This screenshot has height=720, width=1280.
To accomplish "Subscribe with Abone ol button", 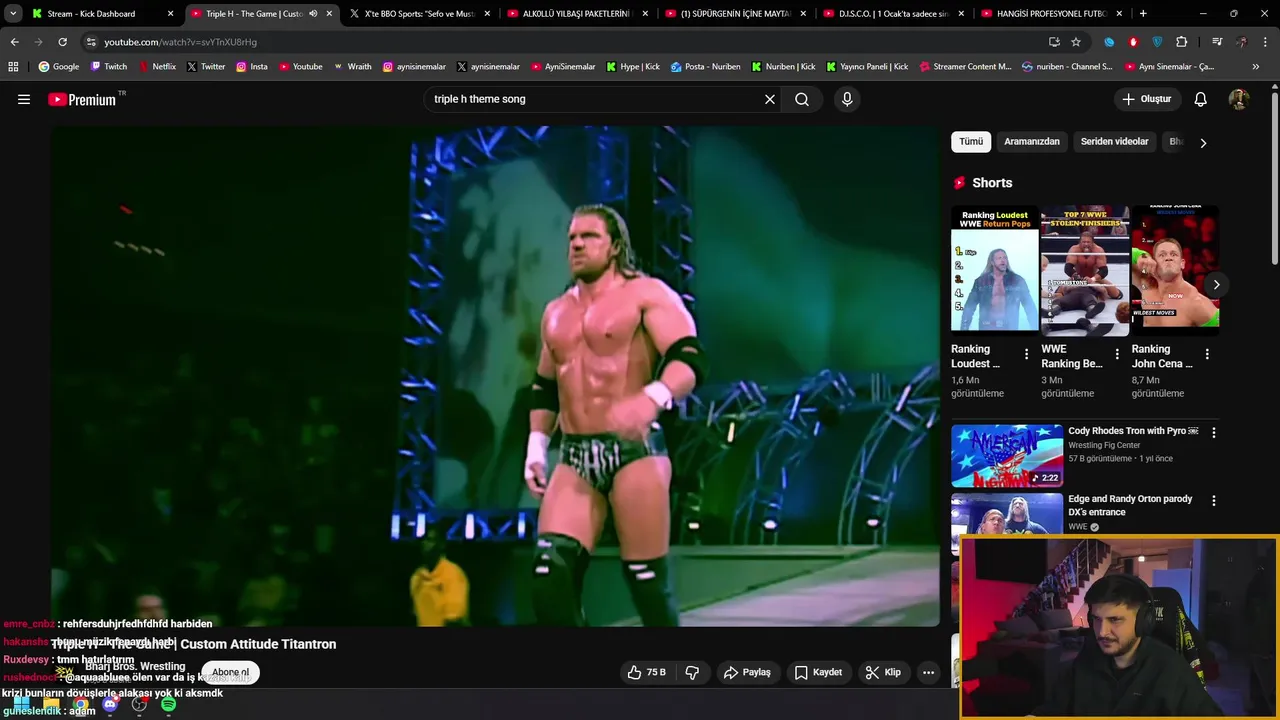I will pos(230,672).
